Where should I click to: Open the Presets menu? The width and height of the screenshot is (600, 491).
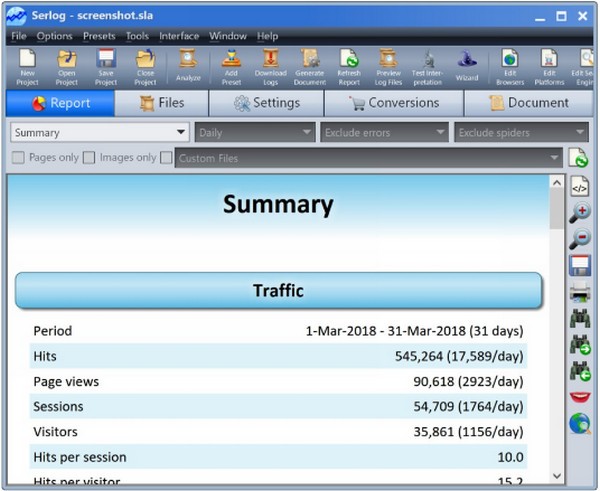(99, 36)
